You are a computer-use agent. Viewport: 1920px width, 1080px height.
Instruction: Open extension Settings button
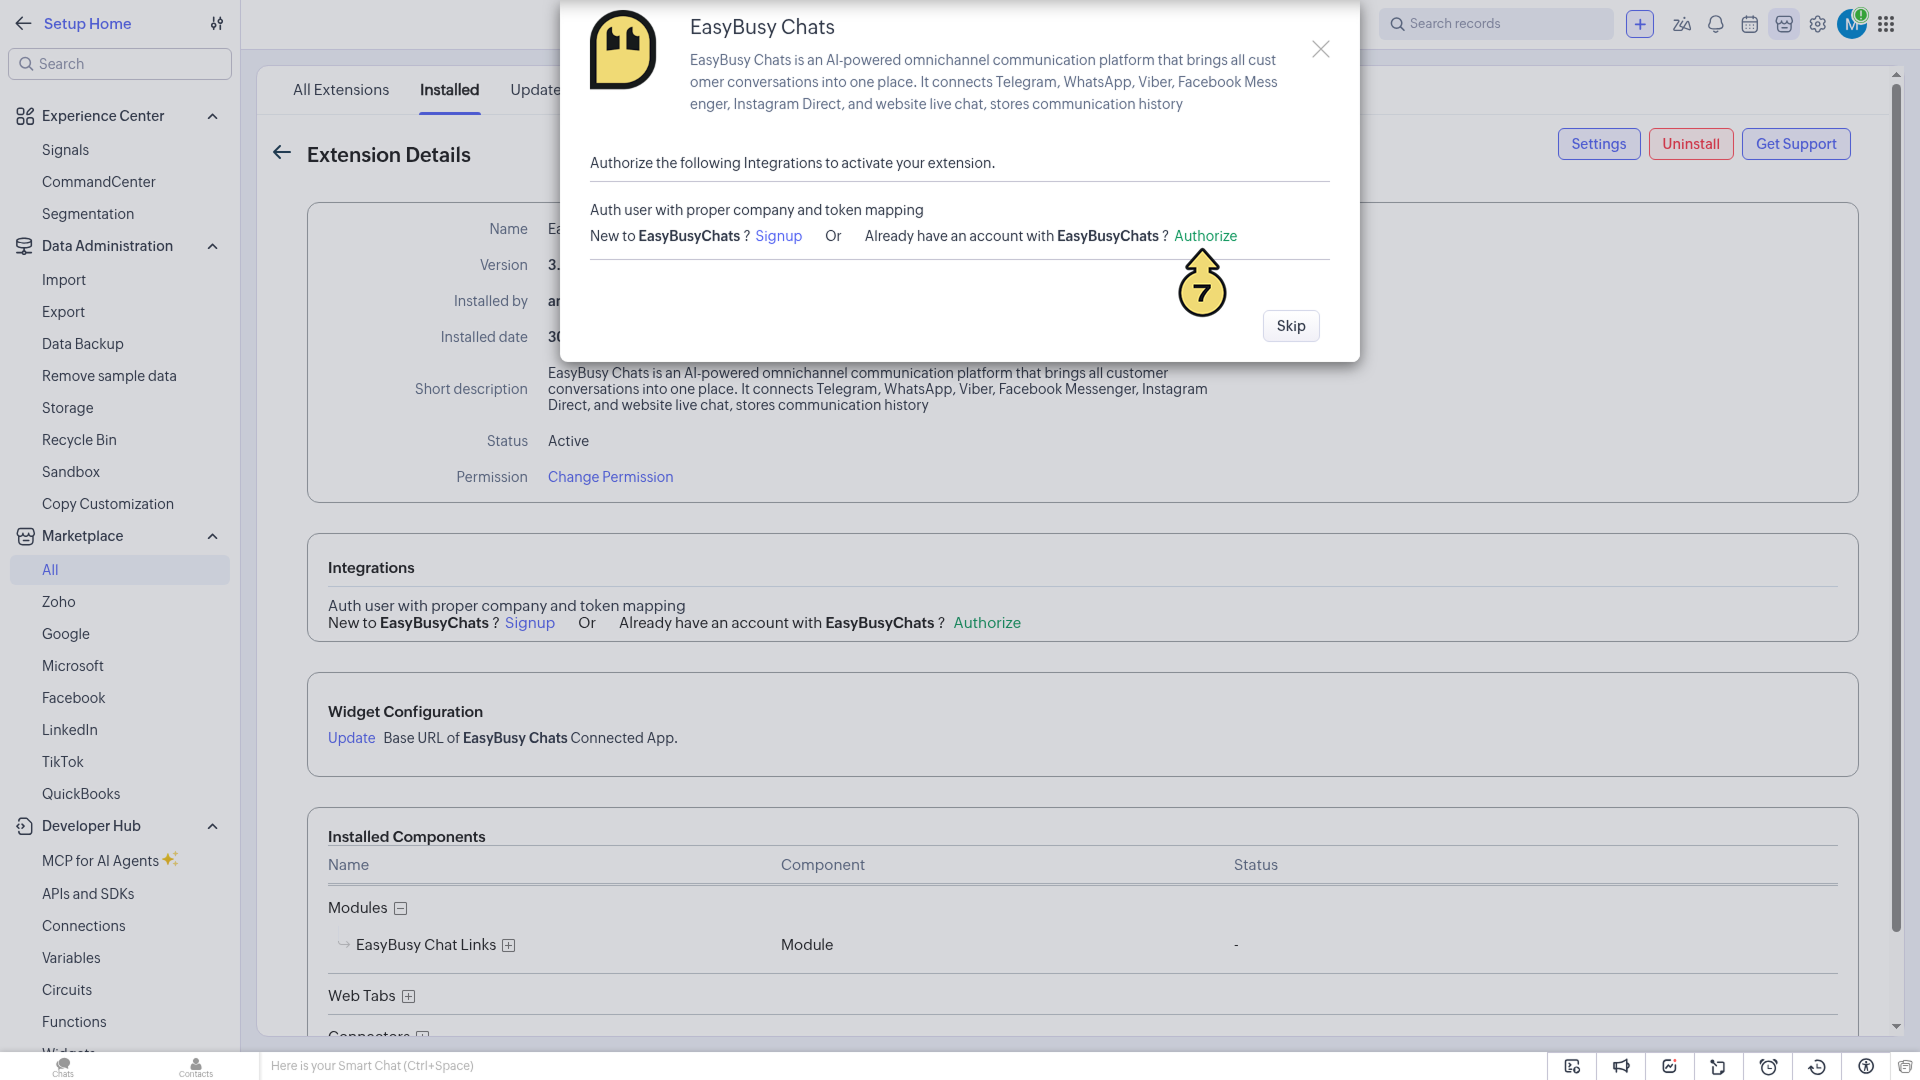(1599, 144)
